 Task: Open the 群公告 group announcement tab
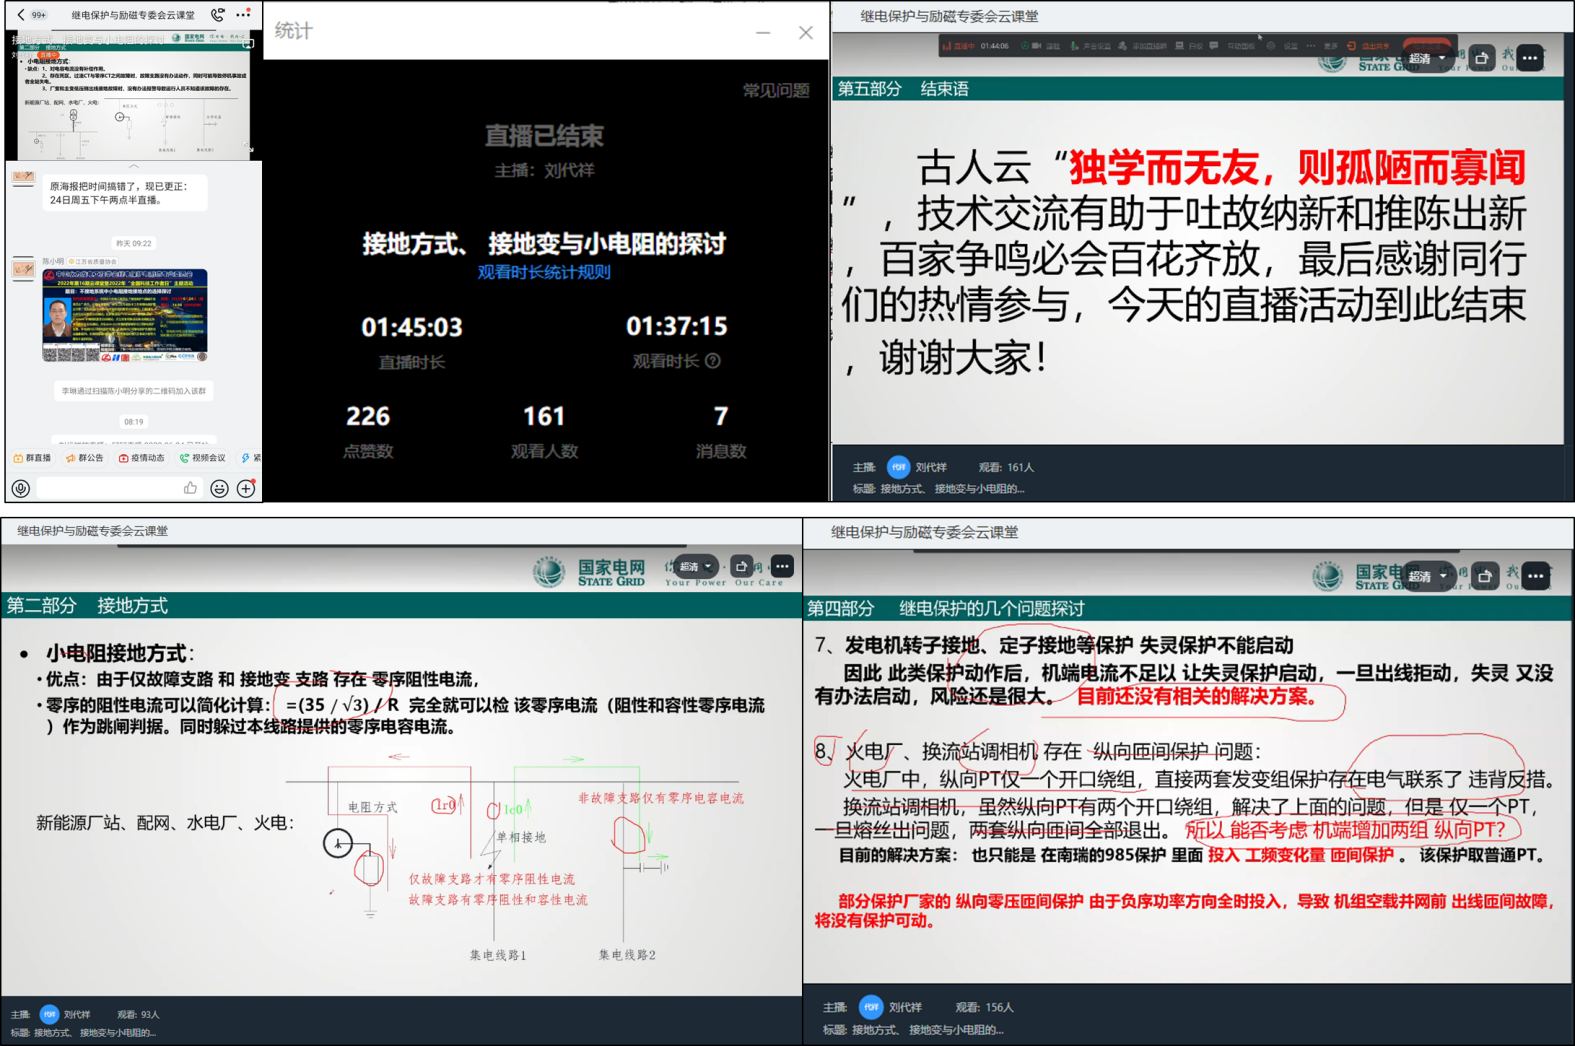coord(85,458)
